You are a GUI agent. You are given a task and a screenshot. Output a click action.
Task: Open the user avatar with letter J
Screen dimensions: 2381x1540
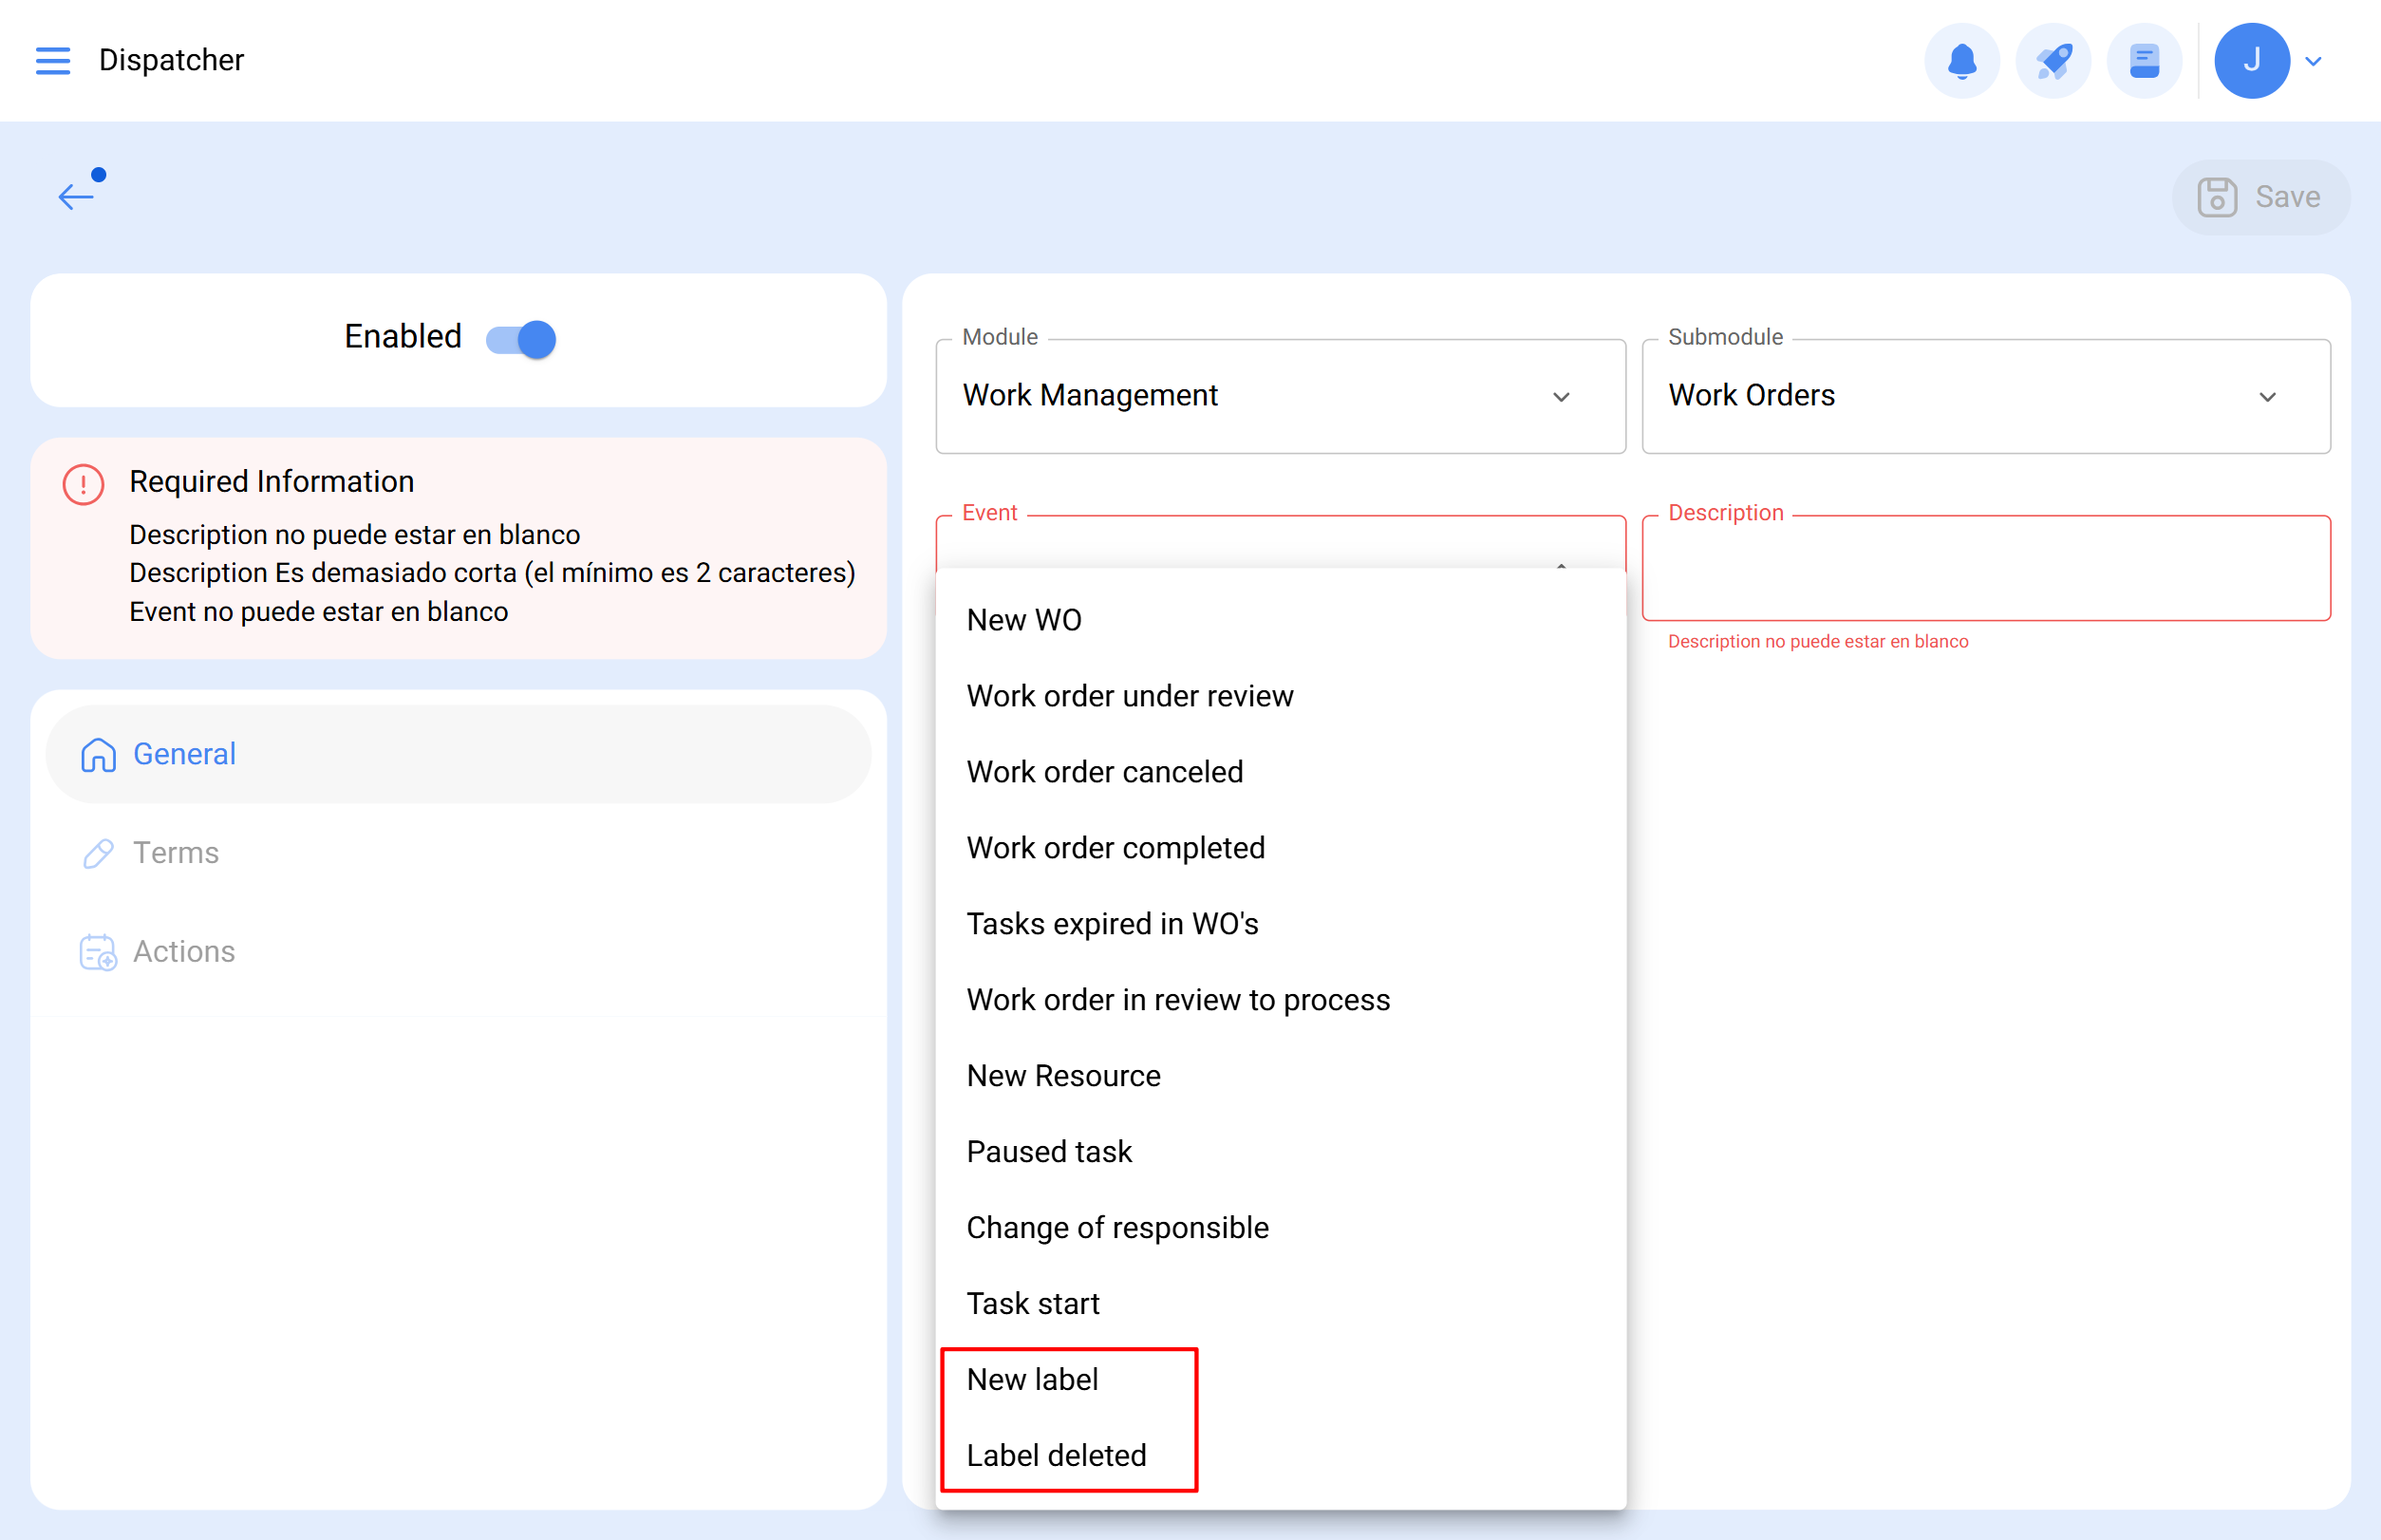[x=2251, y=60]
